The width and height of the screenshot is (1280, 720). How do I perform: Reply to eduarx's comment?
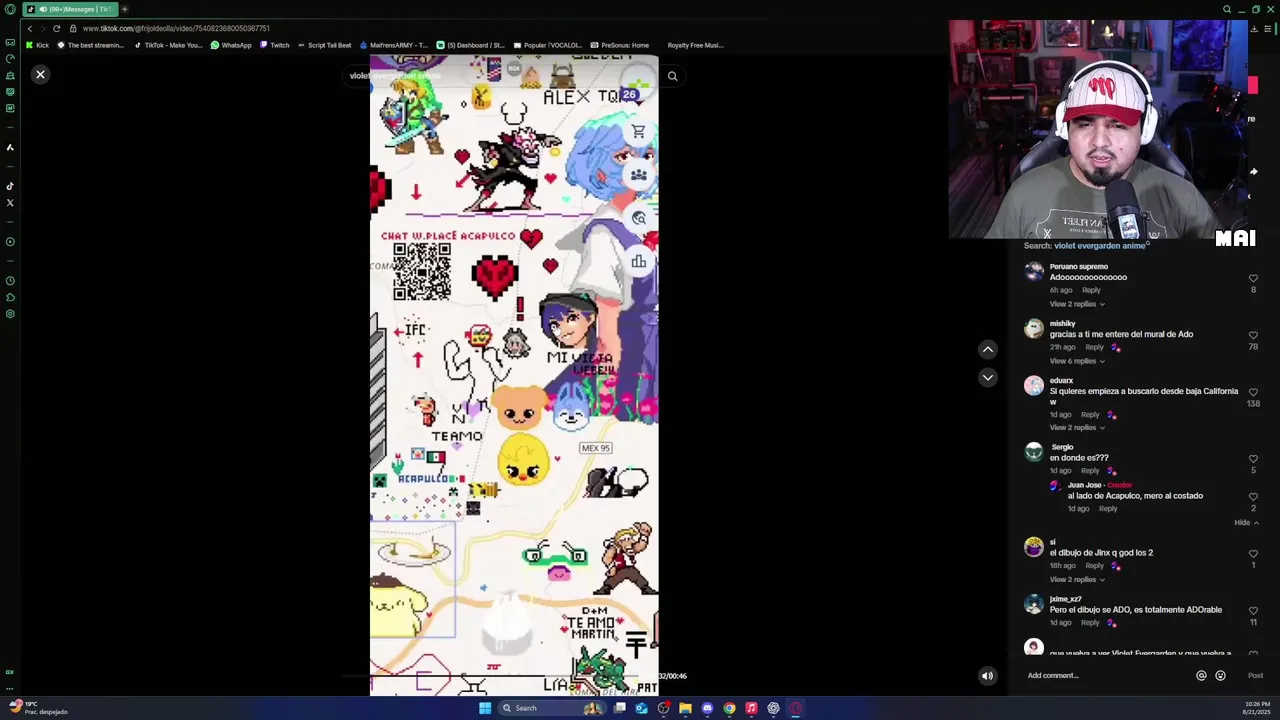click(1090, 414)
